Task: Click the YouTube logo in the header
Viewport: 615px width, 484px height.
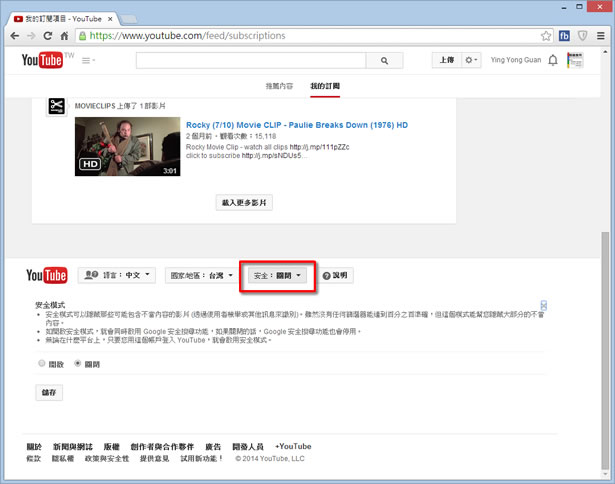Action: [42, 61]
